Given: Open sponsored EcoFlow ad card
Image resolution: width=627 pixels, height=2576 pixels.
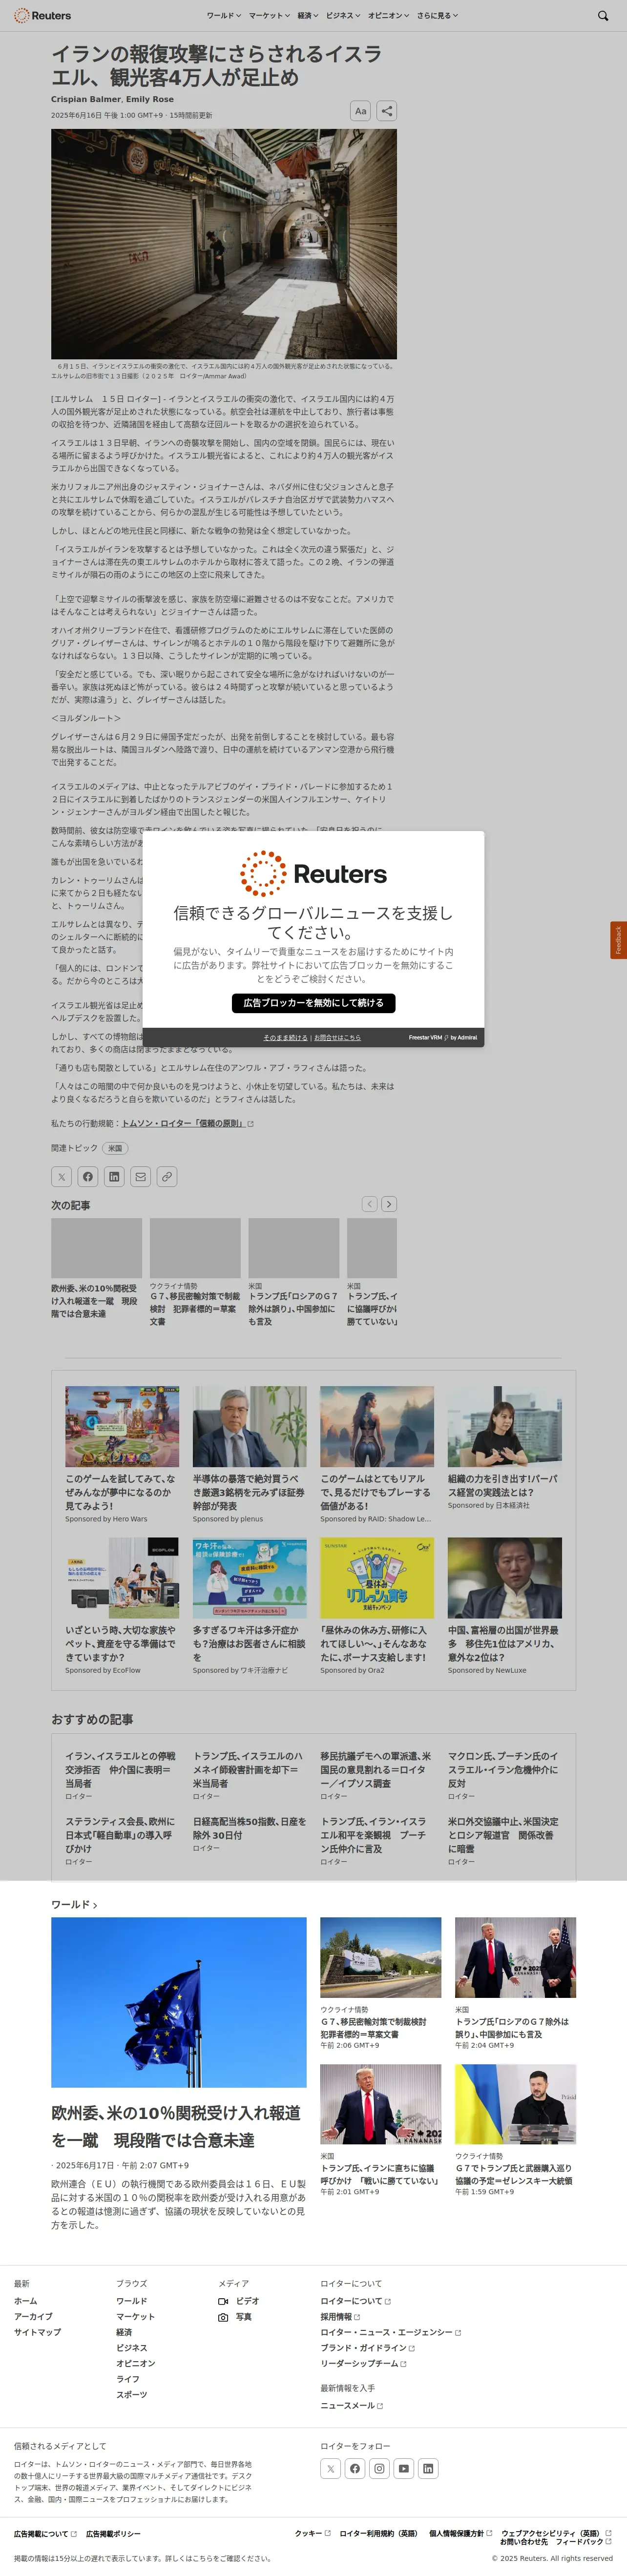Looking at the screenshot, I should click(x=122, y=1606).
